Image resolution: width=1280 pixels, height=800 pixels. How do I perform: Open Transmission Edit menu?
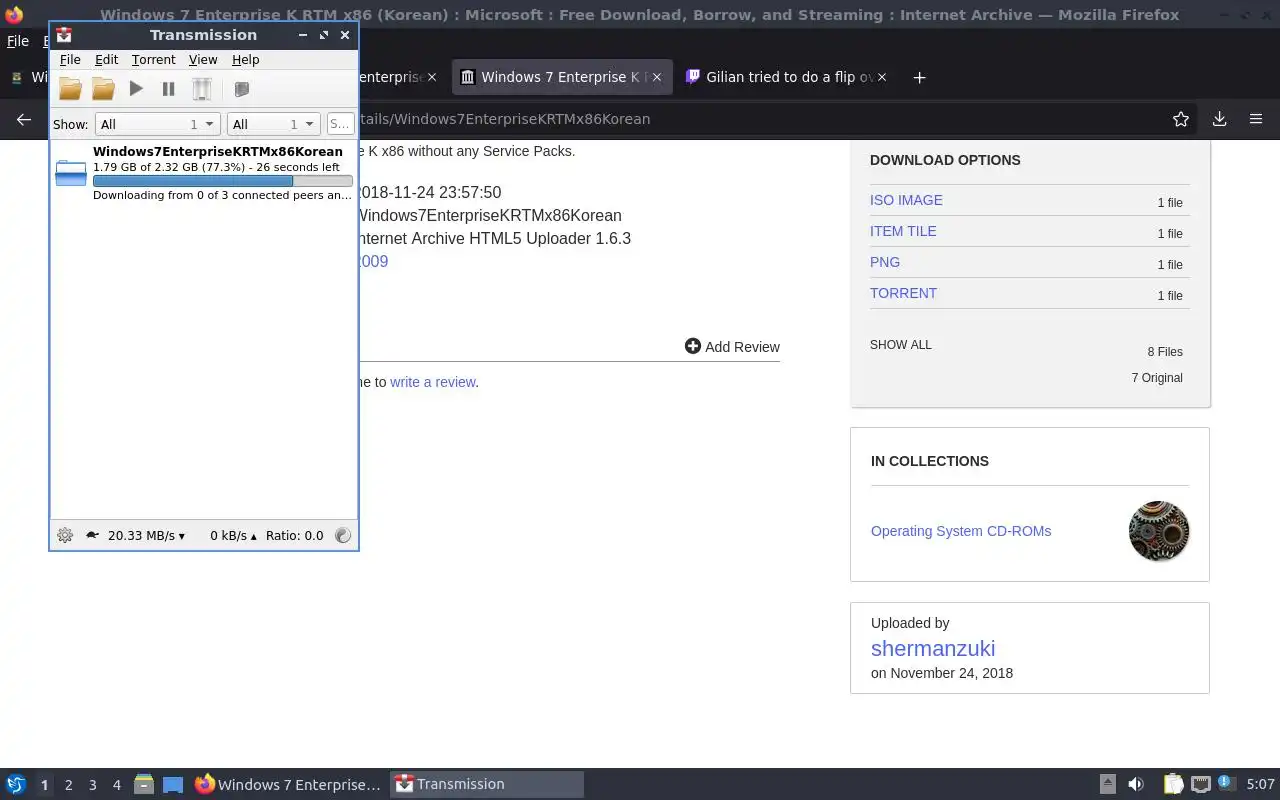click(x=106, y=60)
